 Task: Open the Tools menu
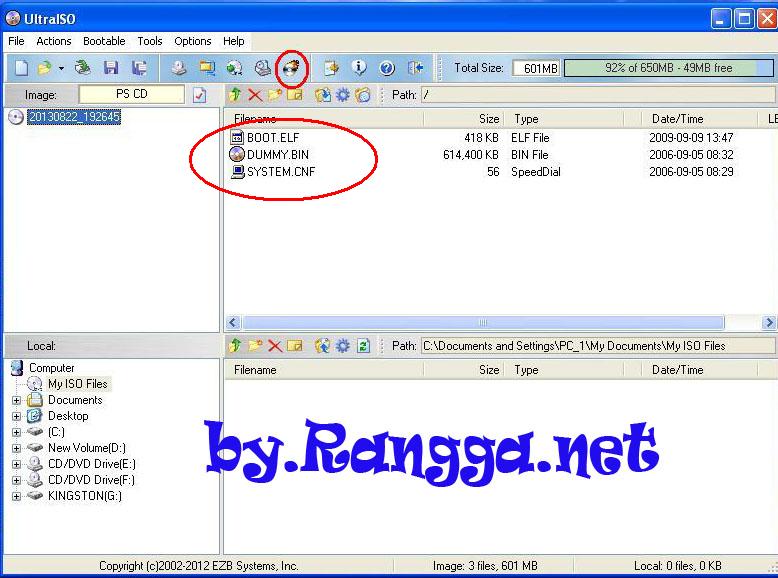[150, 41]
